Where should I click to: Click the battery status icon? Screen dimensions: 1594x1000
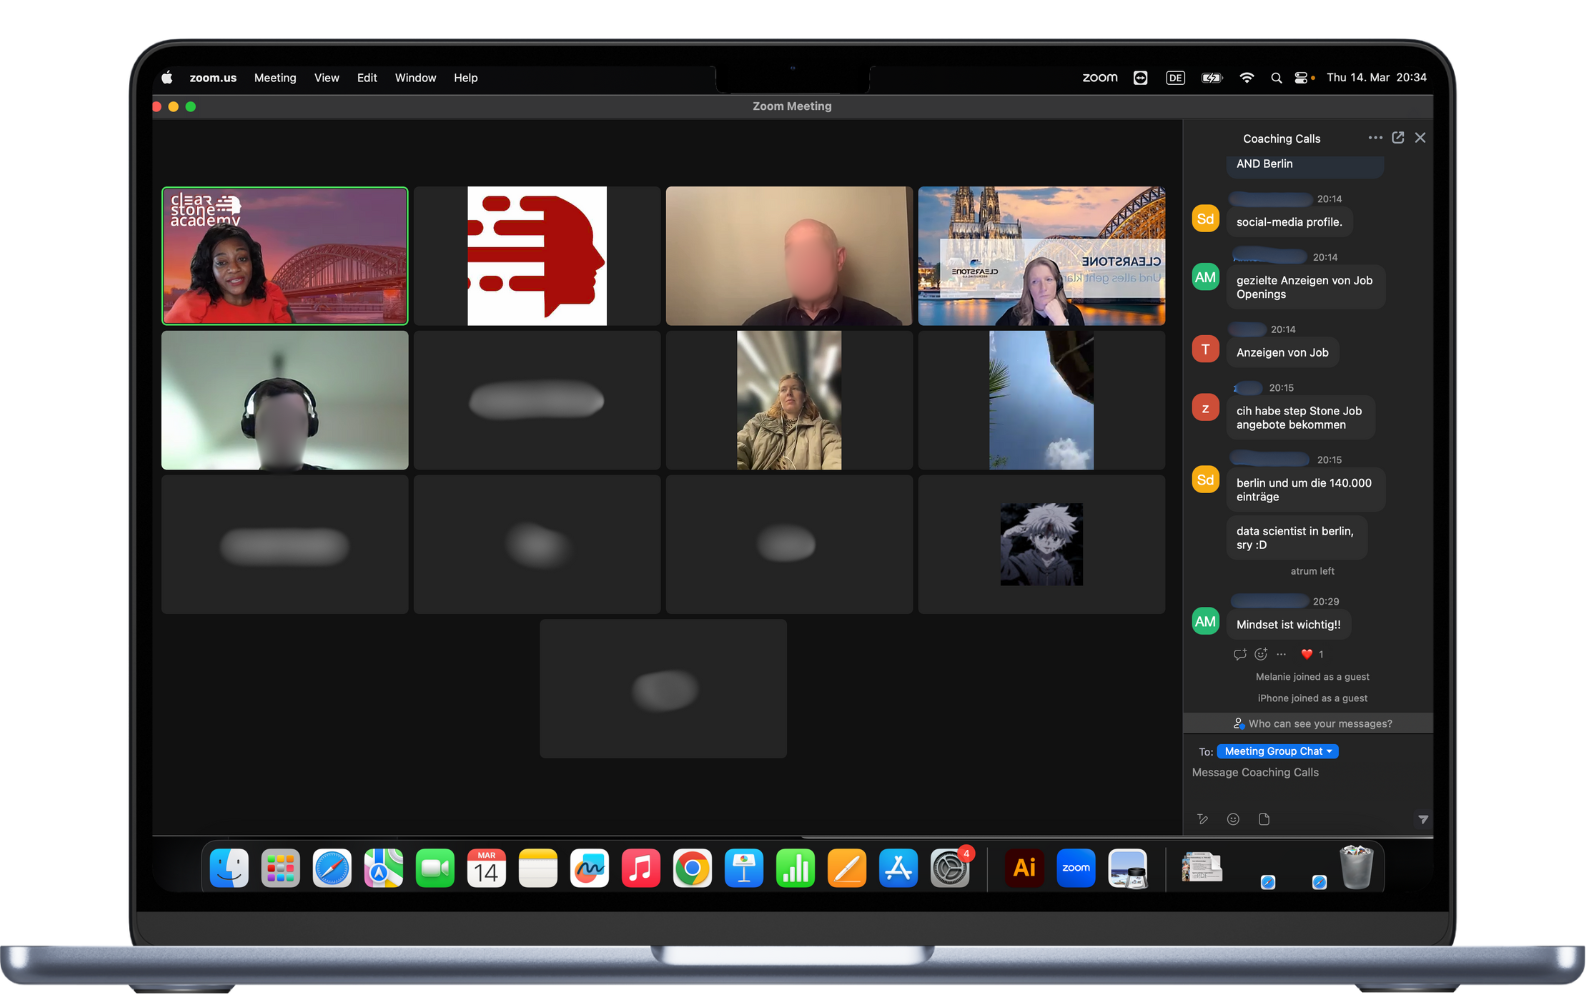tap(1212, 78)
